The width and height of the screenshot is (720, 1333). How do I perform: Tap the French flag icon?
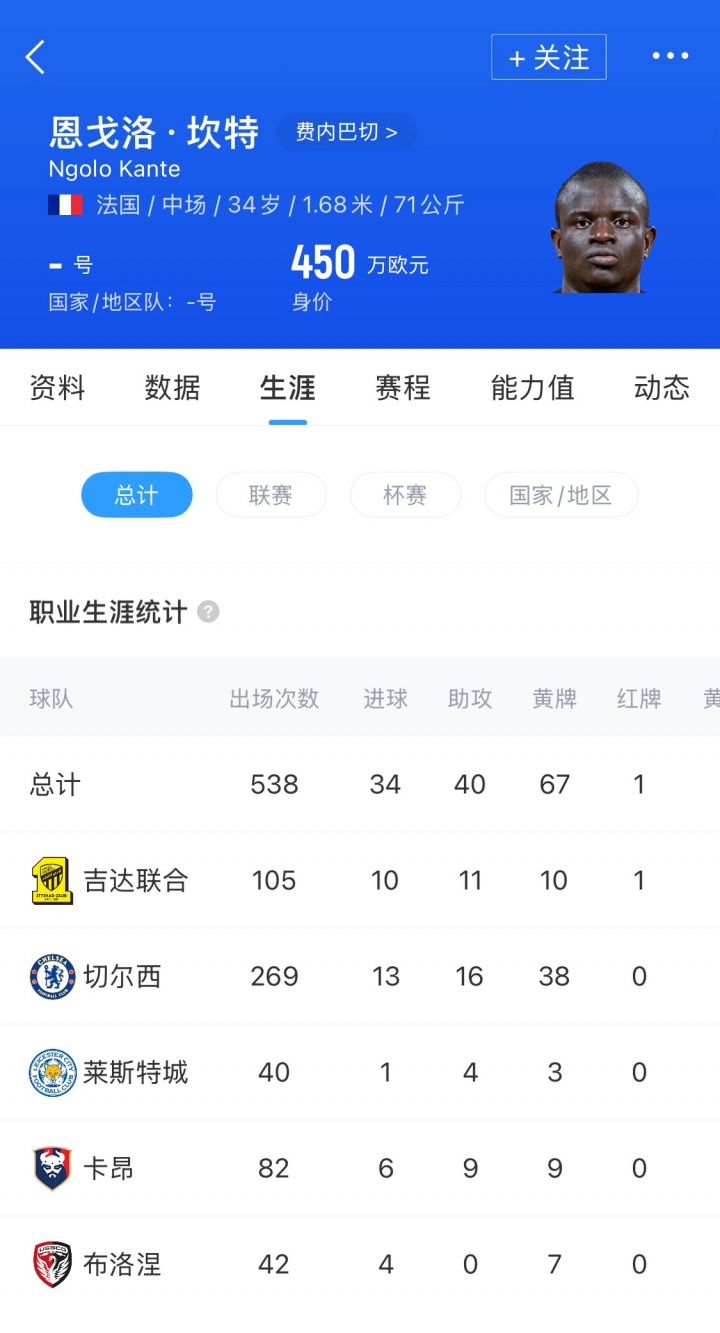[x=66, y=205]
